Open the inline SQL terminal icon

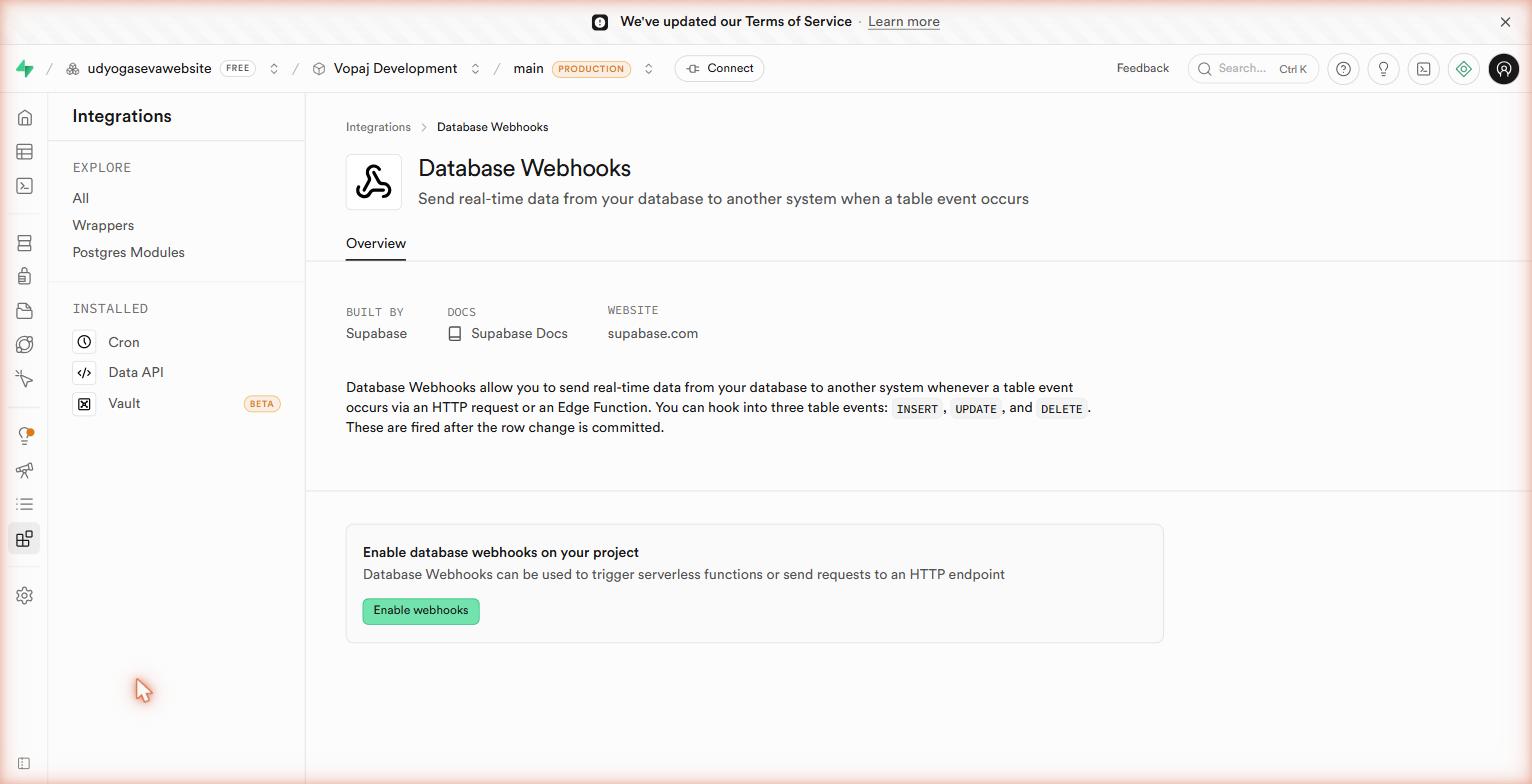[x=1423, y=69]
